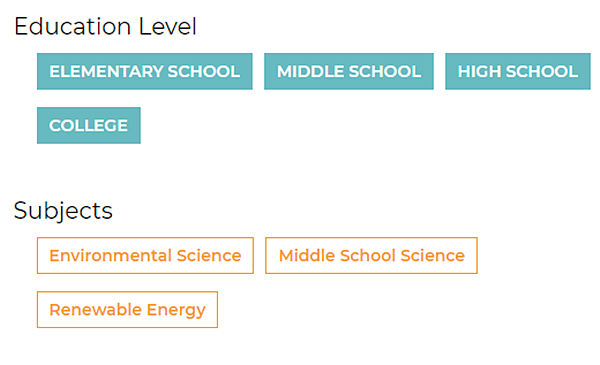
Task: Select the Middle School education level
Action: [x=349, y=71]
